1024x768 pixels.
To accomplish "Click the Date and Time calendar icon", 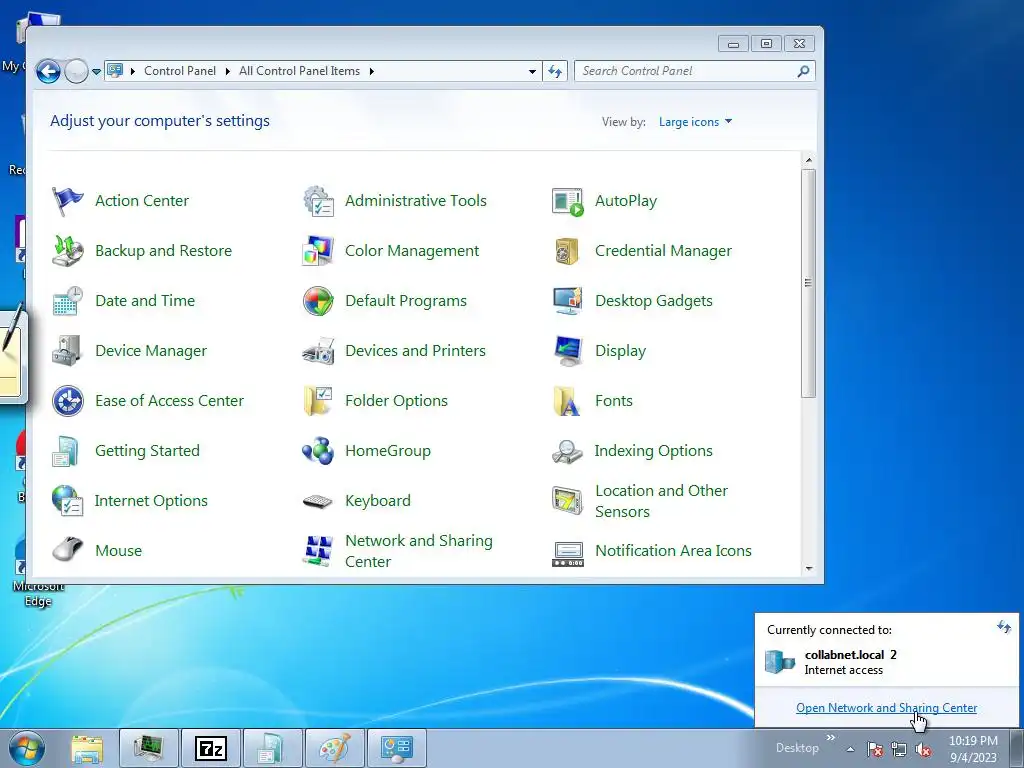I will 67,301.
